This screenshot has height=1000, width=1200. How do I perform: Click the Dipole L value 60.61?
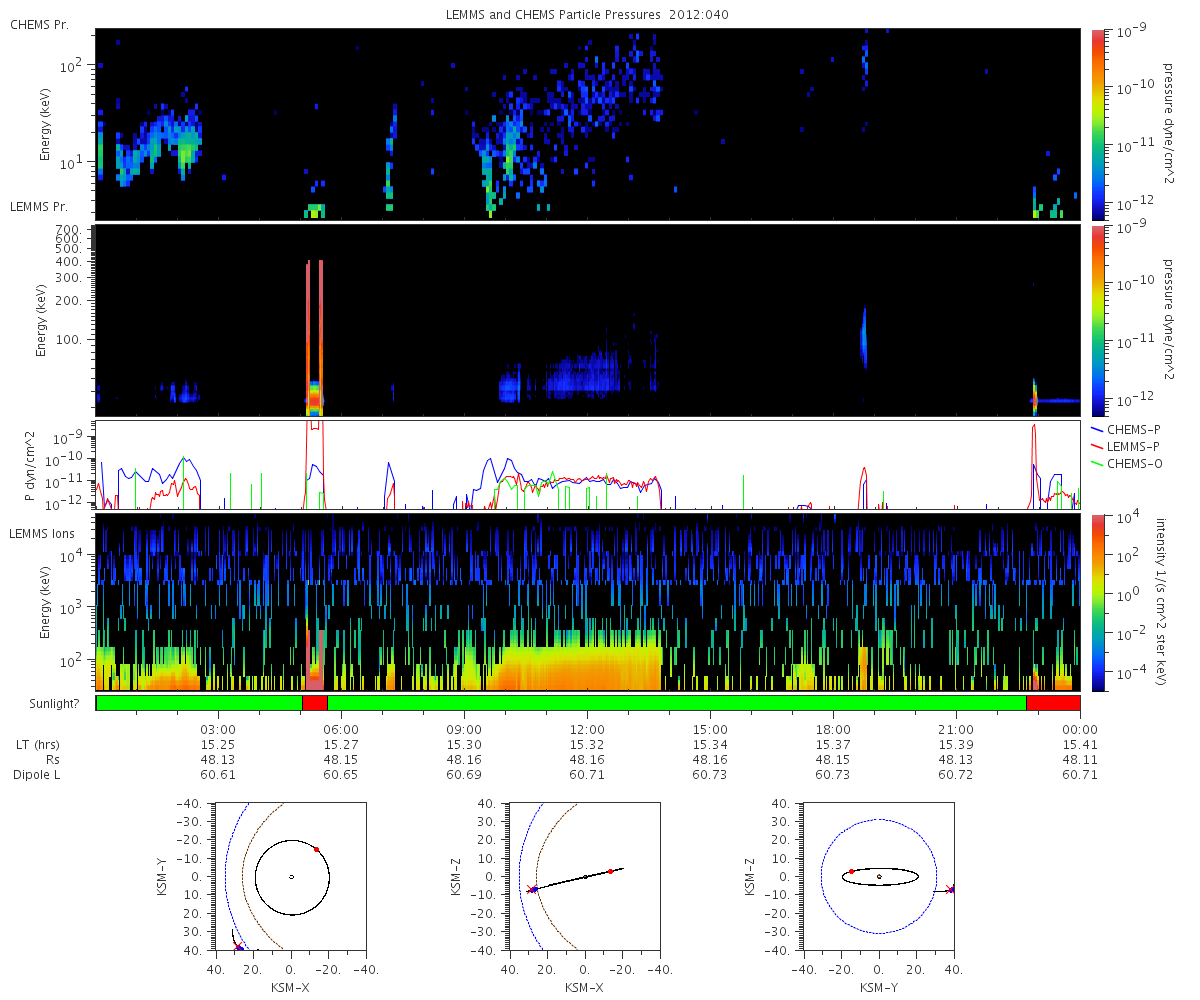coord(218,775)
